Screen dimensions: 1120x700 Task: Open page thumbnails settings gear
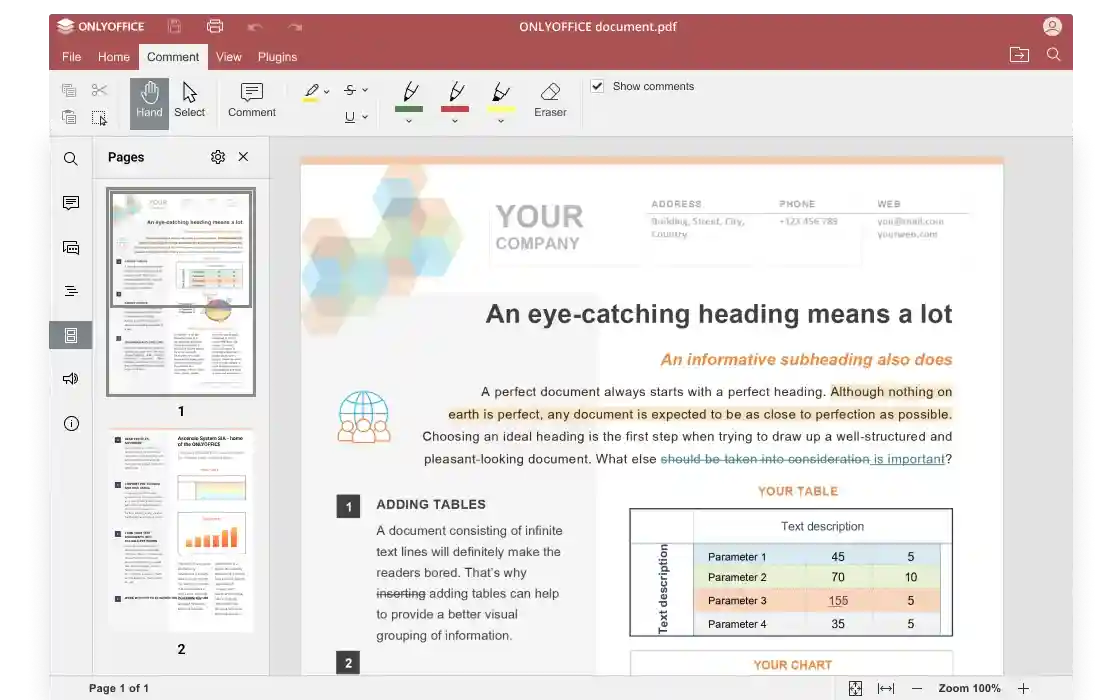coord(218,157)
